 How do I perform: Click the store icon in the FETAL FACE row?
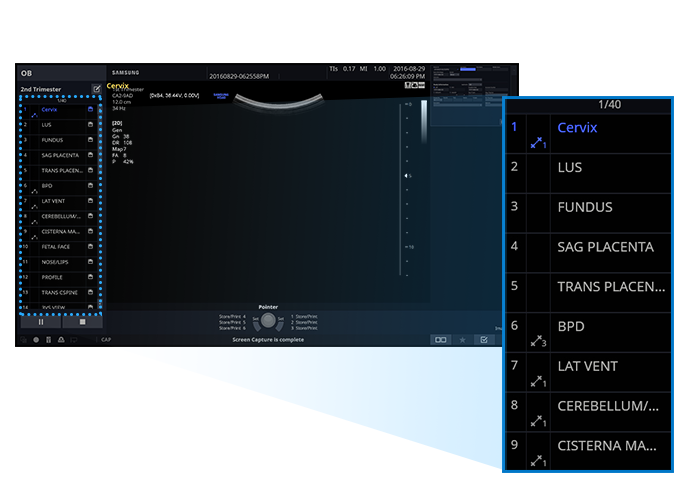click(91, 246)
